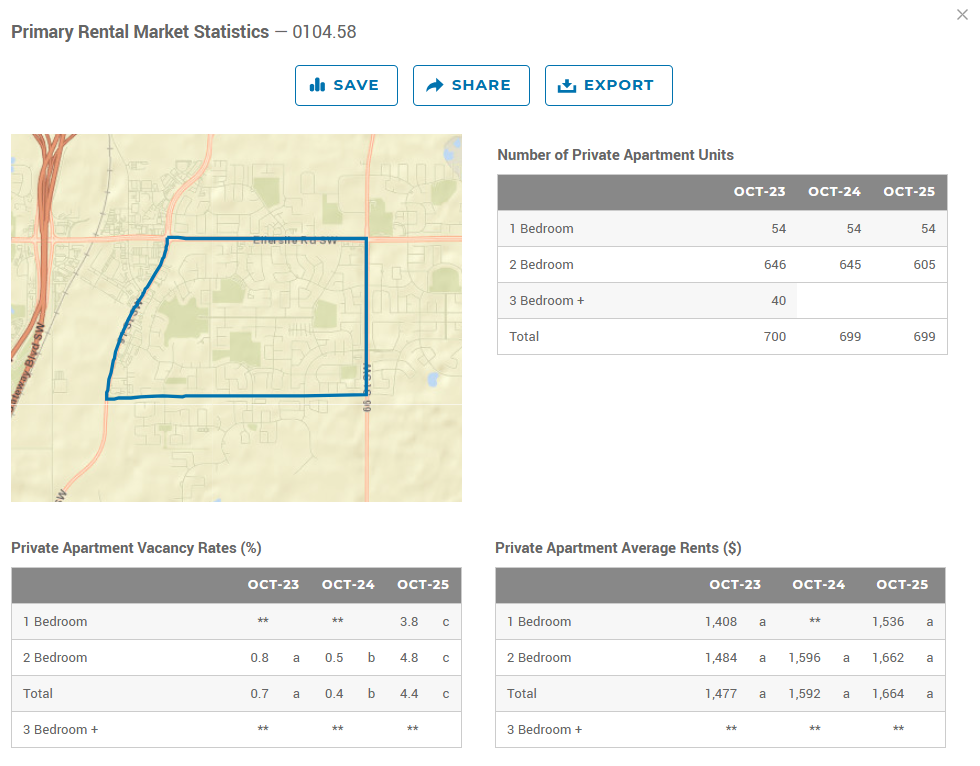980x766 pixels.
Task: Click the Ellerslie Rd SW map label
Action: coord(295,241)
